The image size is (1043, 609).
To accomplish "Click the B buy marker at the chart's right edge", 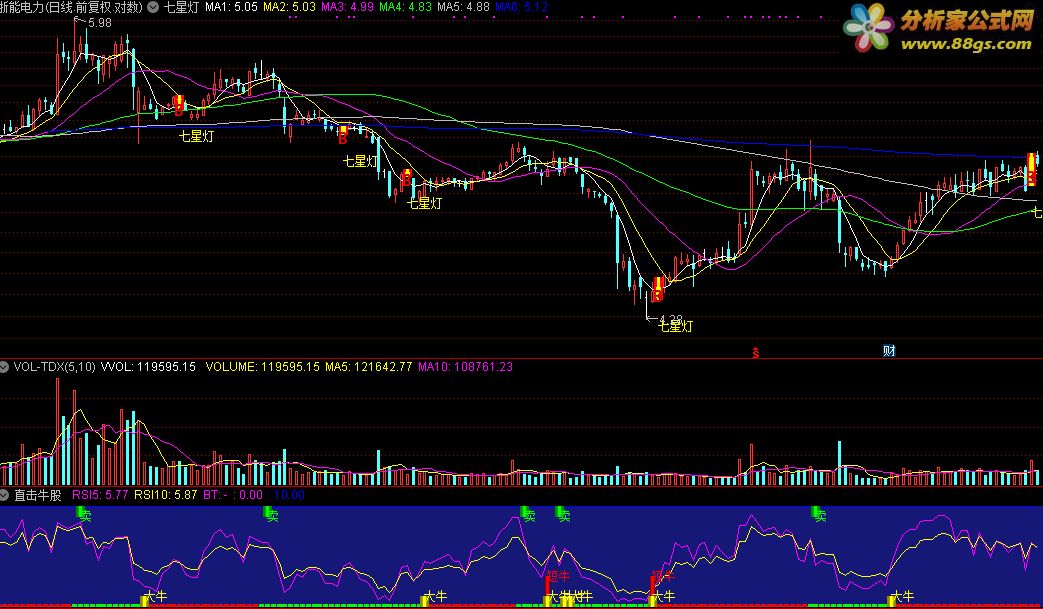I will [1031, 170].
